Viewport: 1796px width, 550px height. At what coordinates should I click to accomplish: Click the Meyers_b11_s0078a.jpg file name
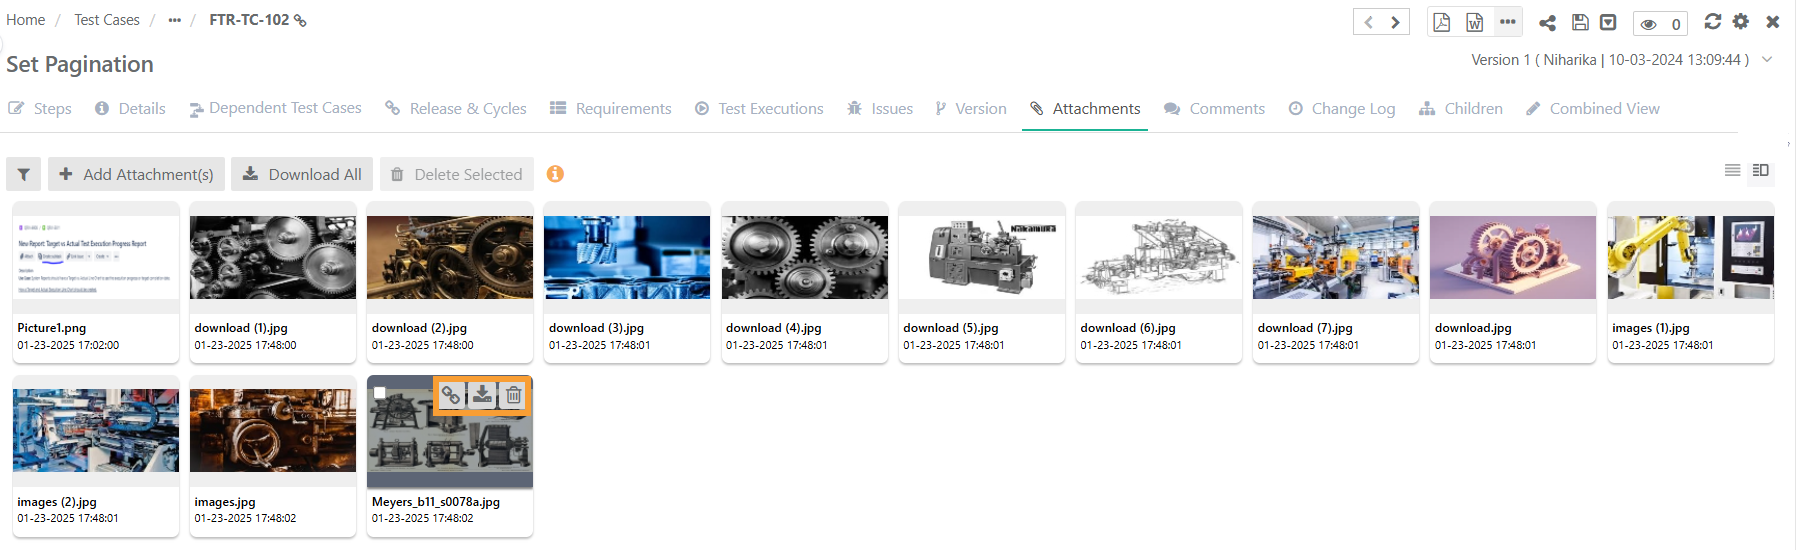[436, 502]
